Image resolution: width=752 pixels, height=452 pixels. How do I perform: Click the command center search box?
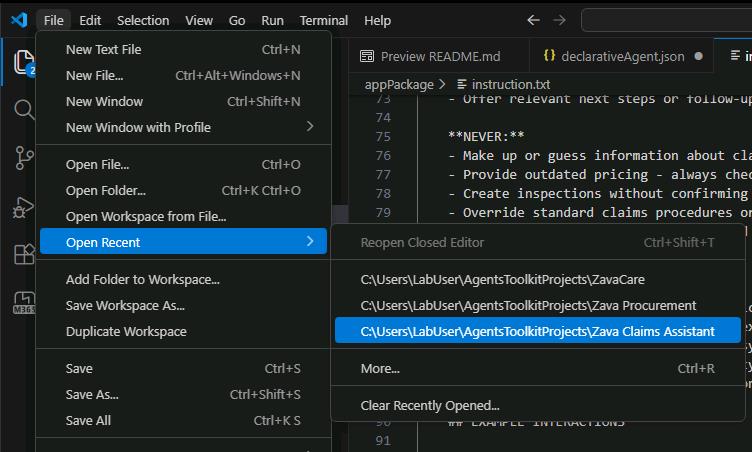667,20
